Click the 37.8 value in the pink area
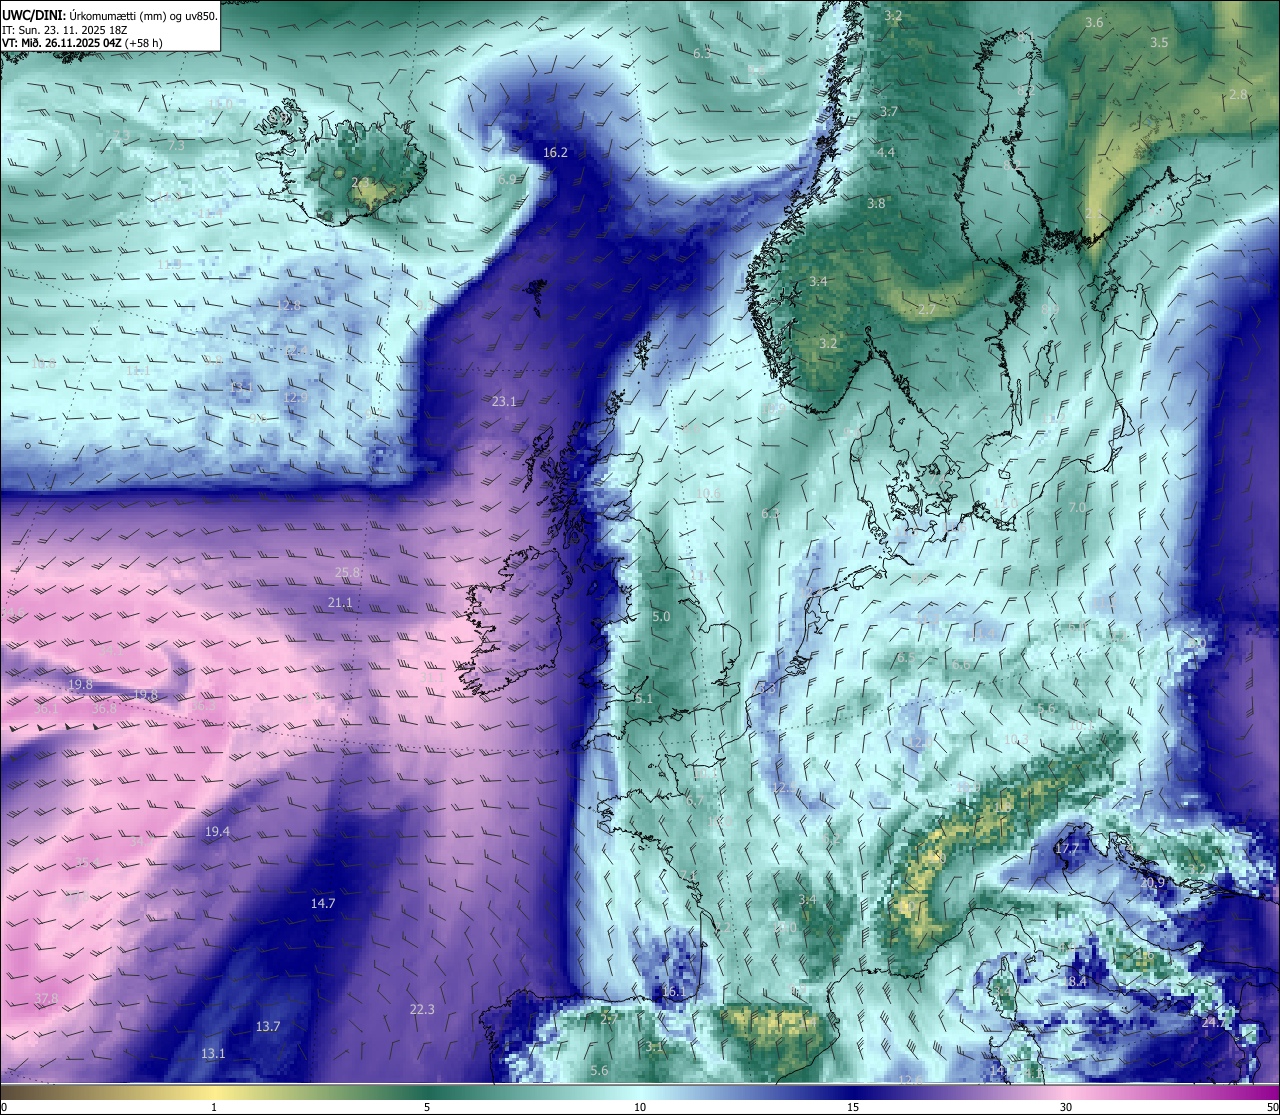 tap(45, 999)
